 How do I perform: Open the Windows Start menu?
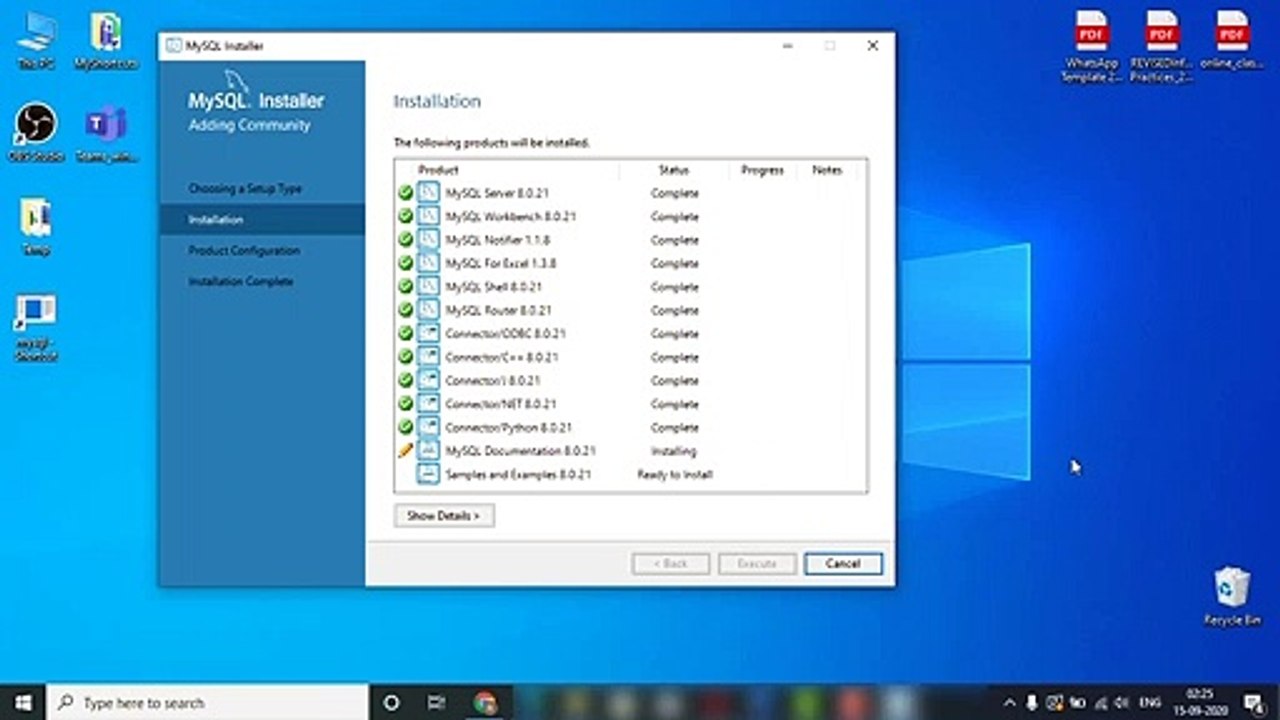(x=22, y=702)
